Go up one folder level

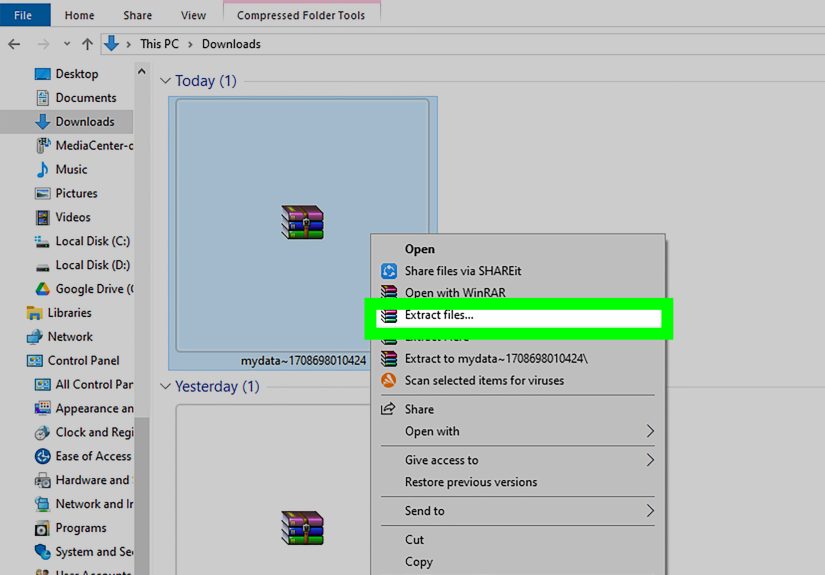coord(87,44)
